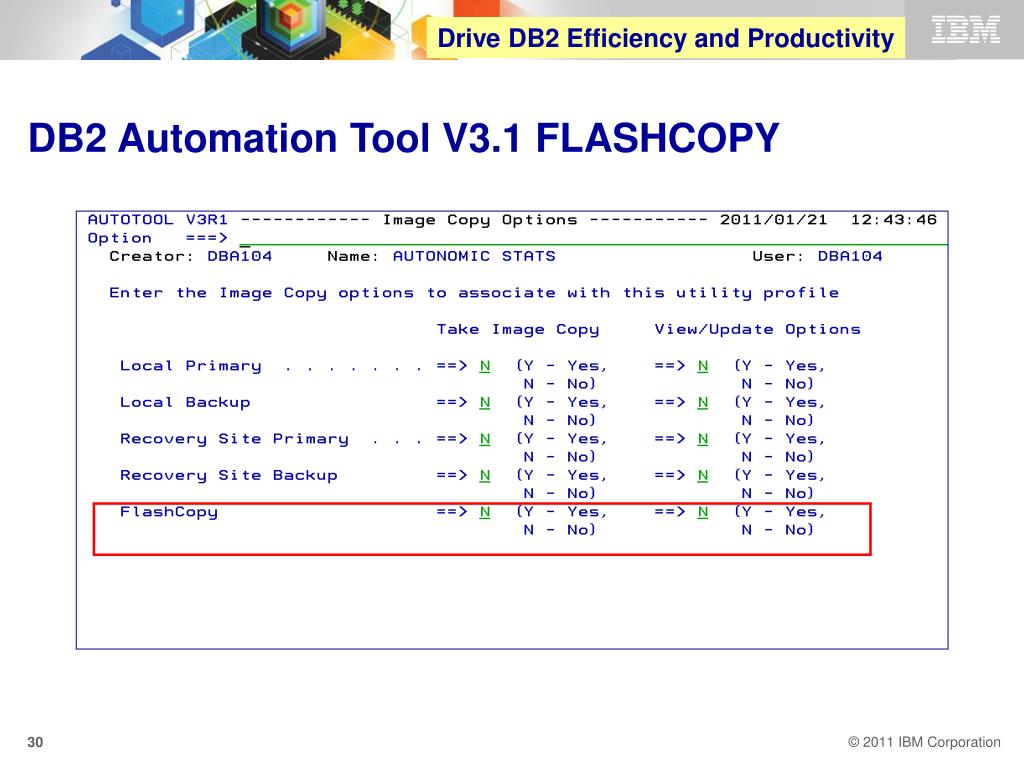Viewport: 1024px width, 768px height.
Task: Click the date 2011/01/21
Action: tap(773, 219)
